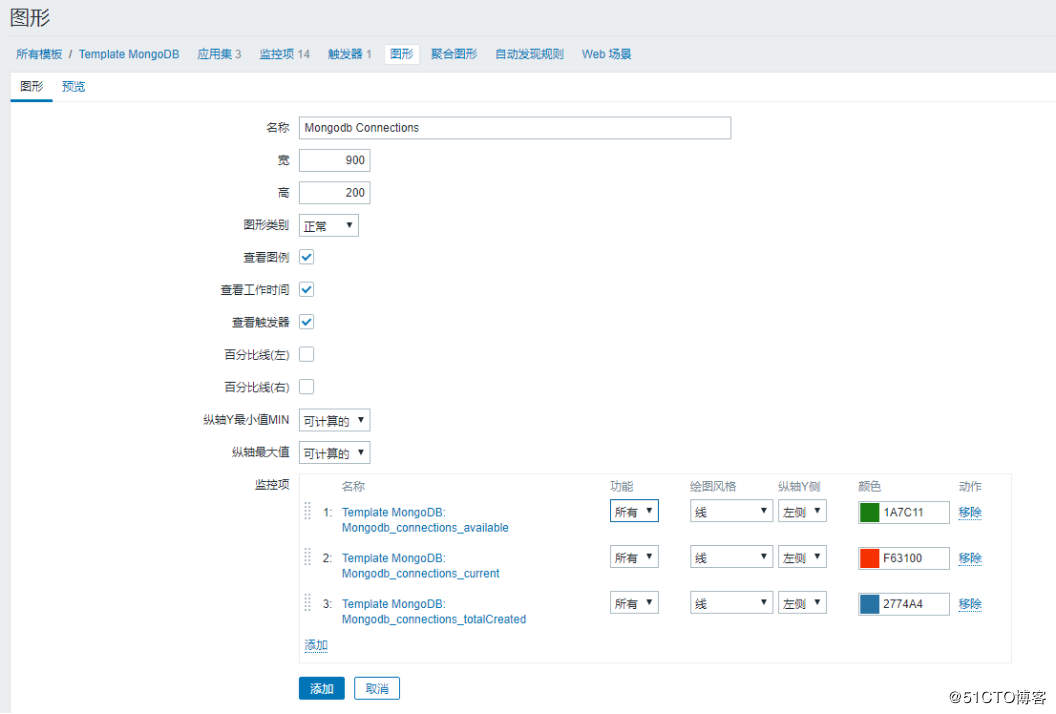Toggle the 查看触发器 checkbox
The height and width of the screenshot is (714, 1056).
[x=306, y=322]
